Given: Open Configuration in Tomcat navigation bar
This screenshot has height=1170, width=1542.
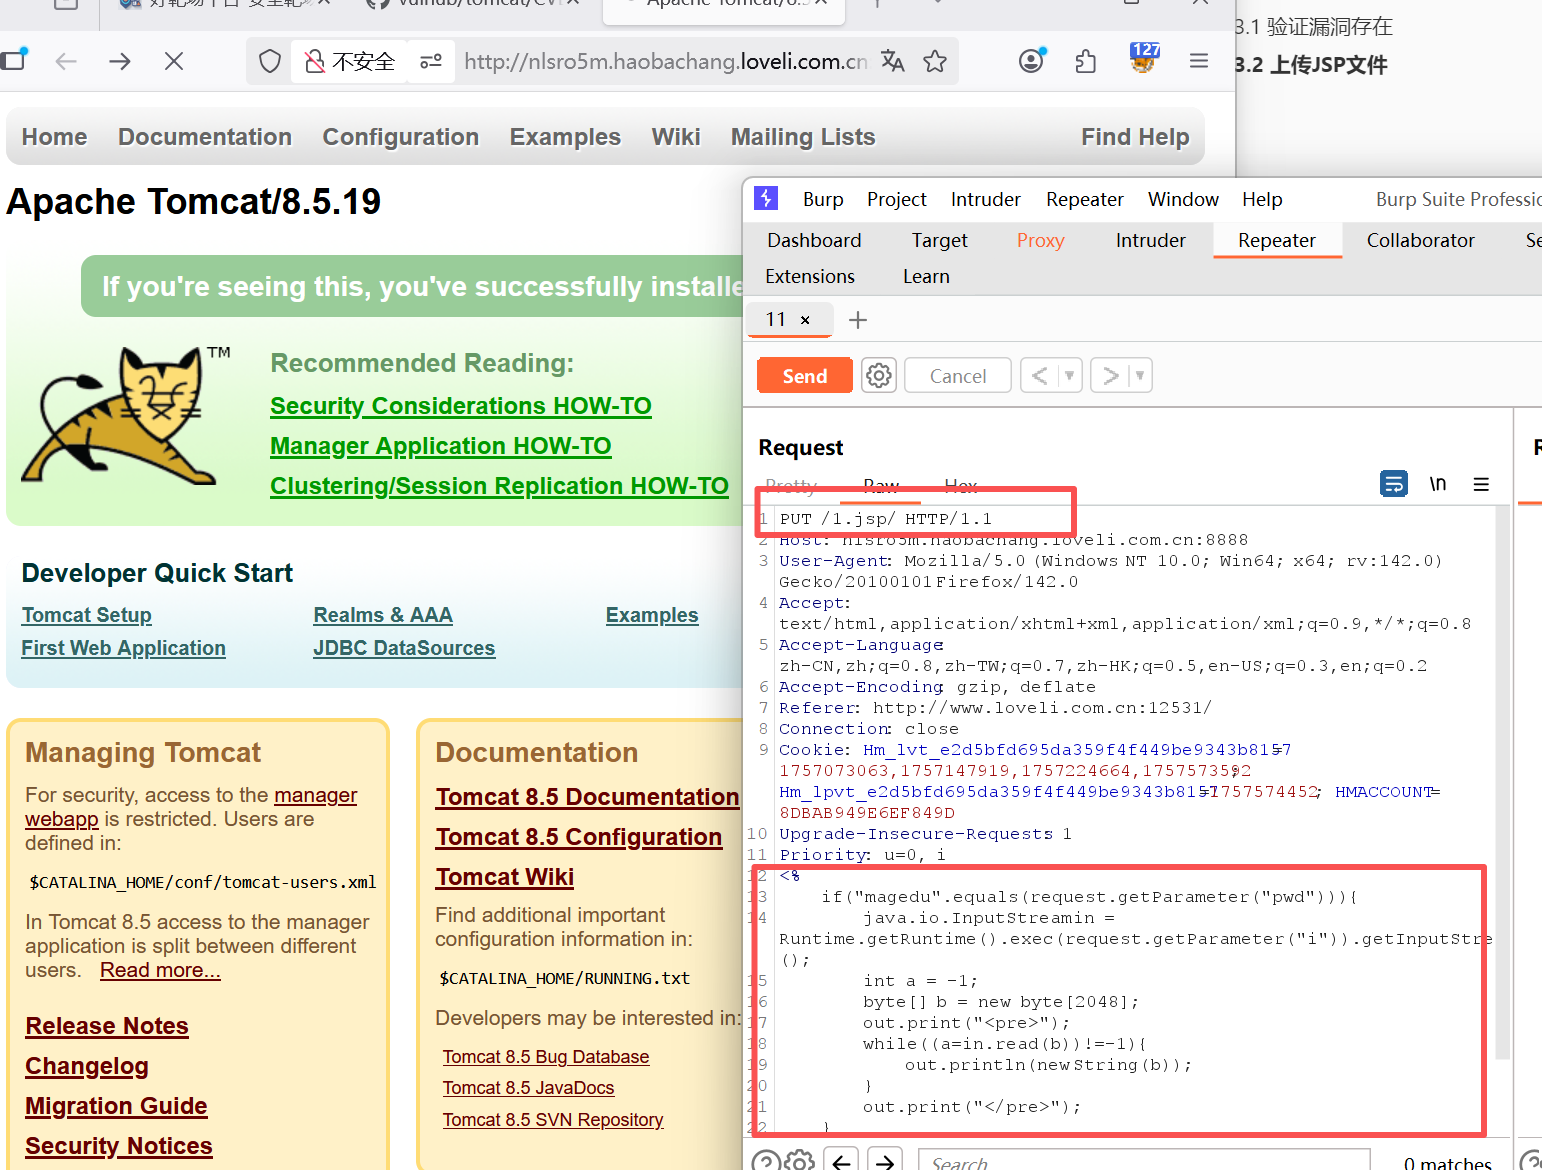Looking at the screenshot, I should pyautogui.click(x=401, y=137).
